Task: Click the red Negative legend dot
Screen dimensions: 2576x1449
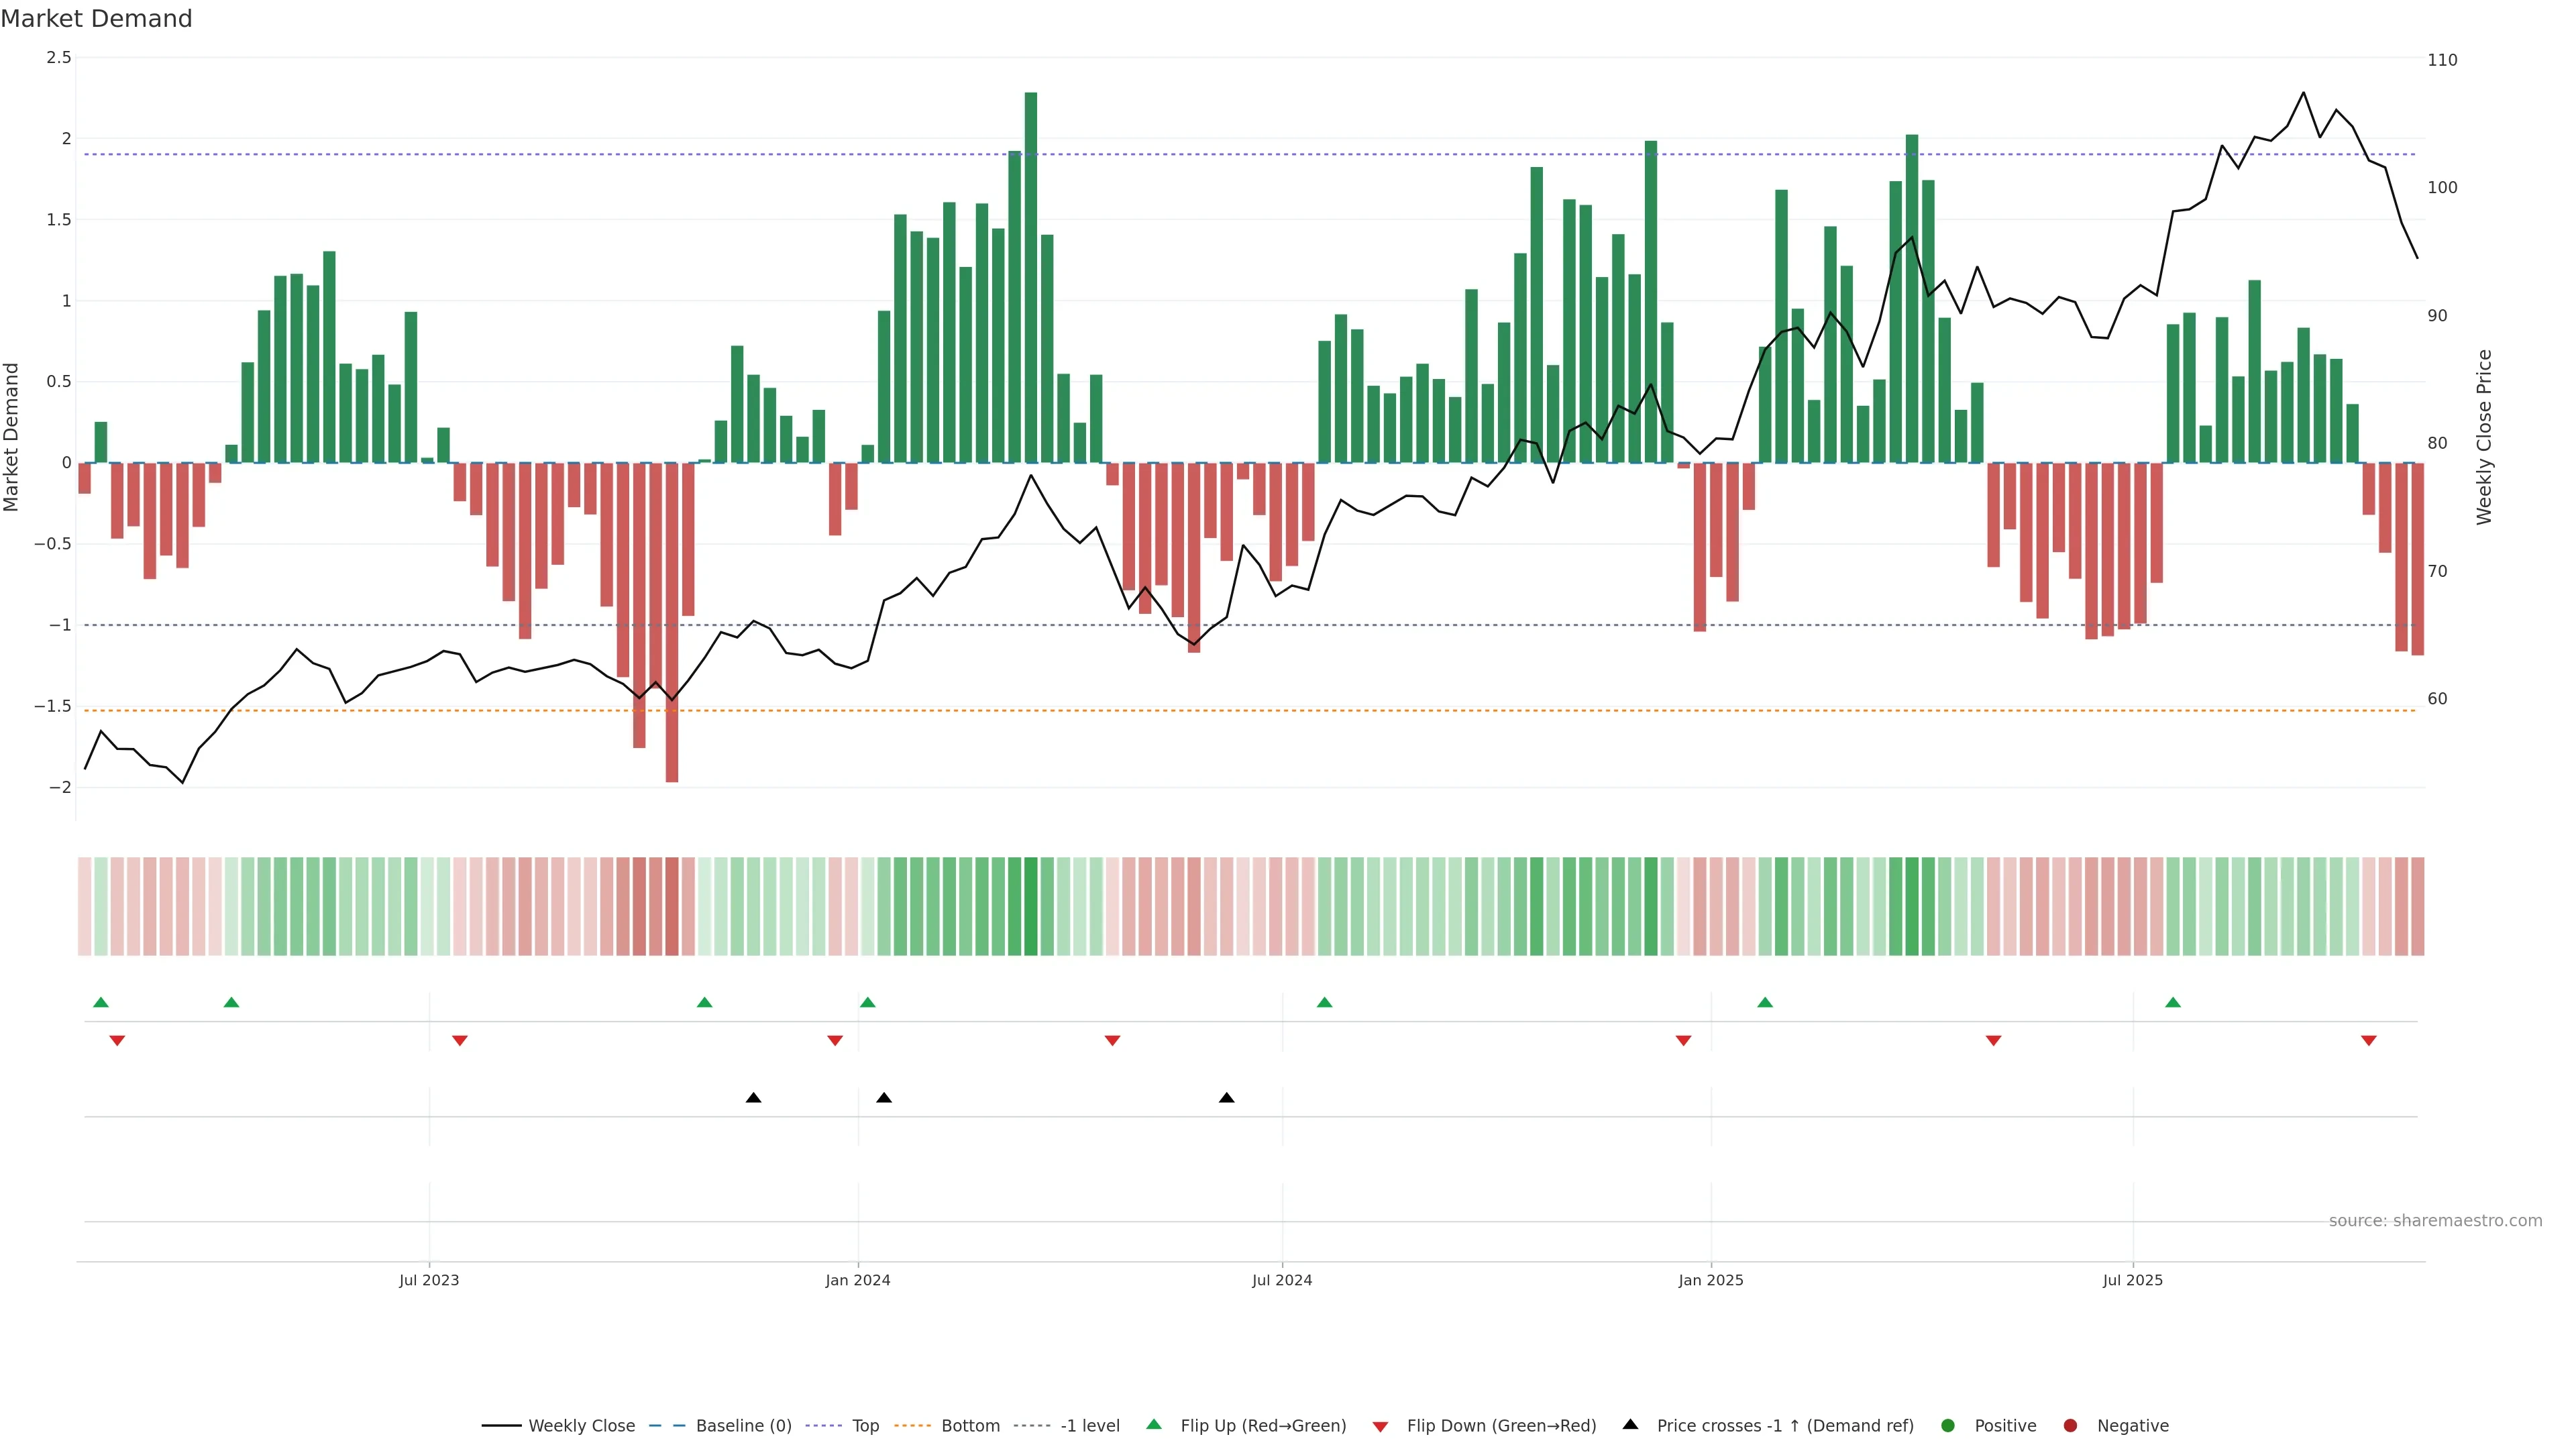Action: (2070, 1426)
